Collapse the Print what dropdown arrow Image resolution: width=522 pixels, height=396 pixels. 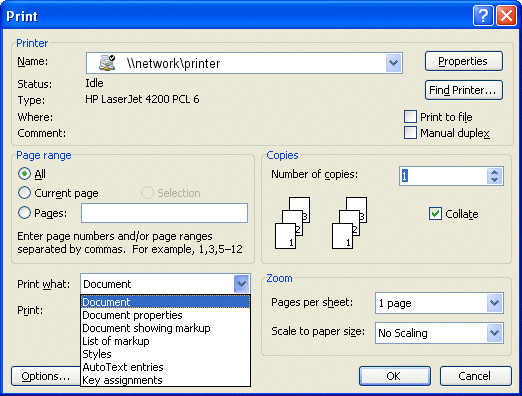[241, 284]
